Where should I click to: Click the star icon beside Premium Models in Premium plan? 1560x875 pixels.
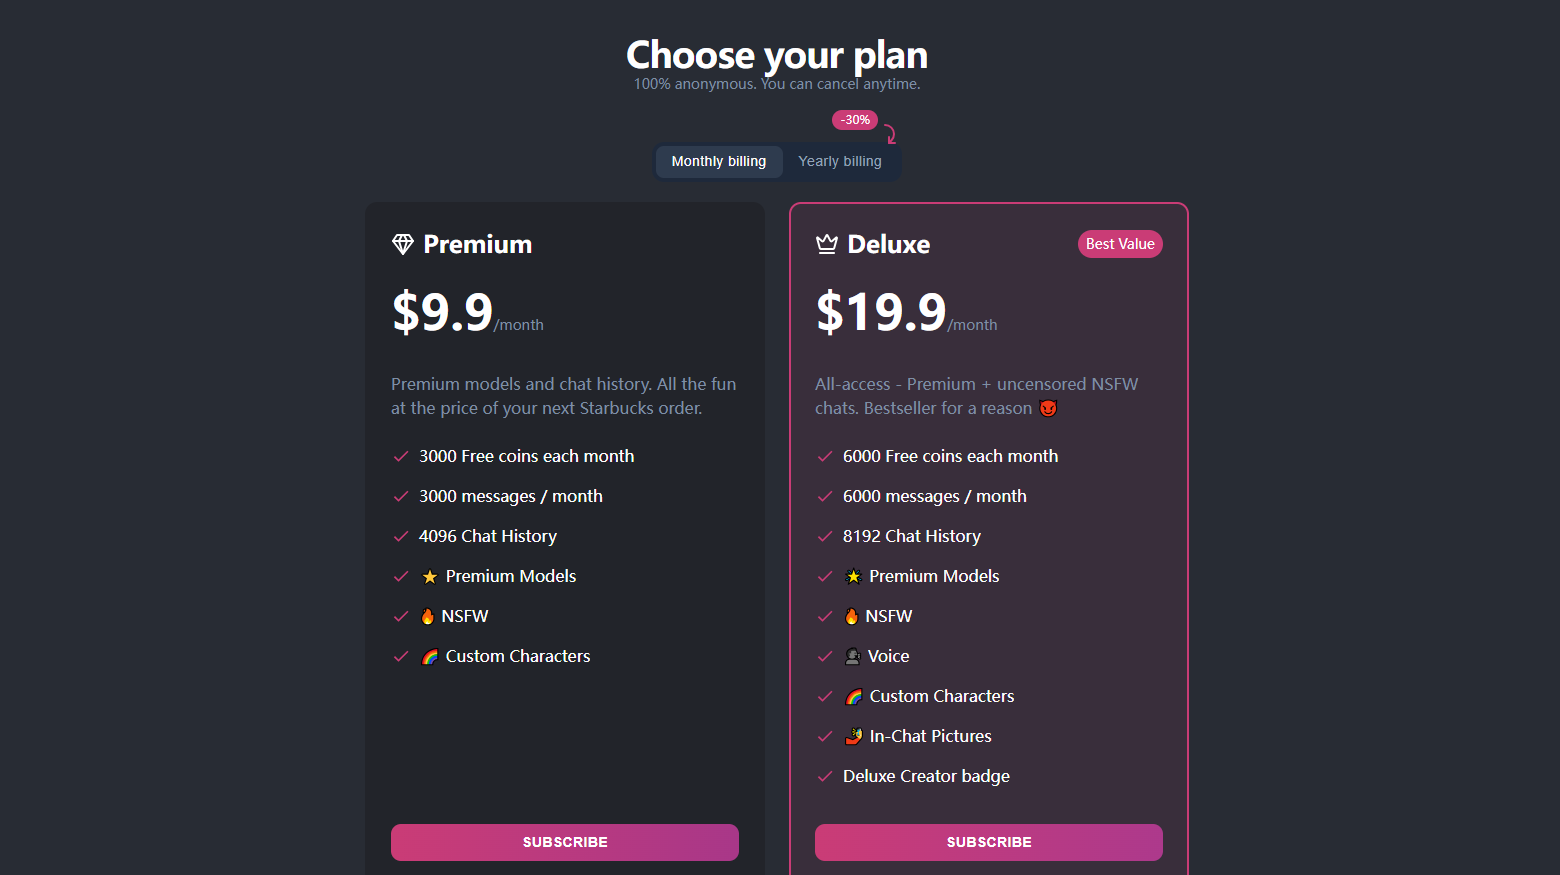(x=430, y=577)
